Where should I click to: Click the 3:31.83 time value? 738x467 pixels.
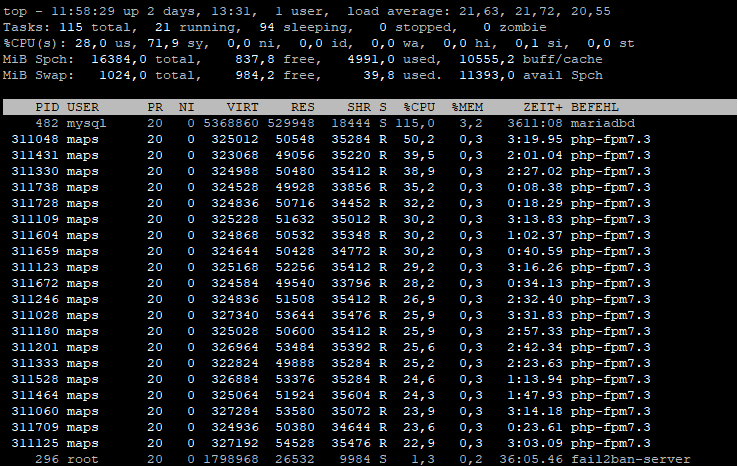[x=535, y=315]
